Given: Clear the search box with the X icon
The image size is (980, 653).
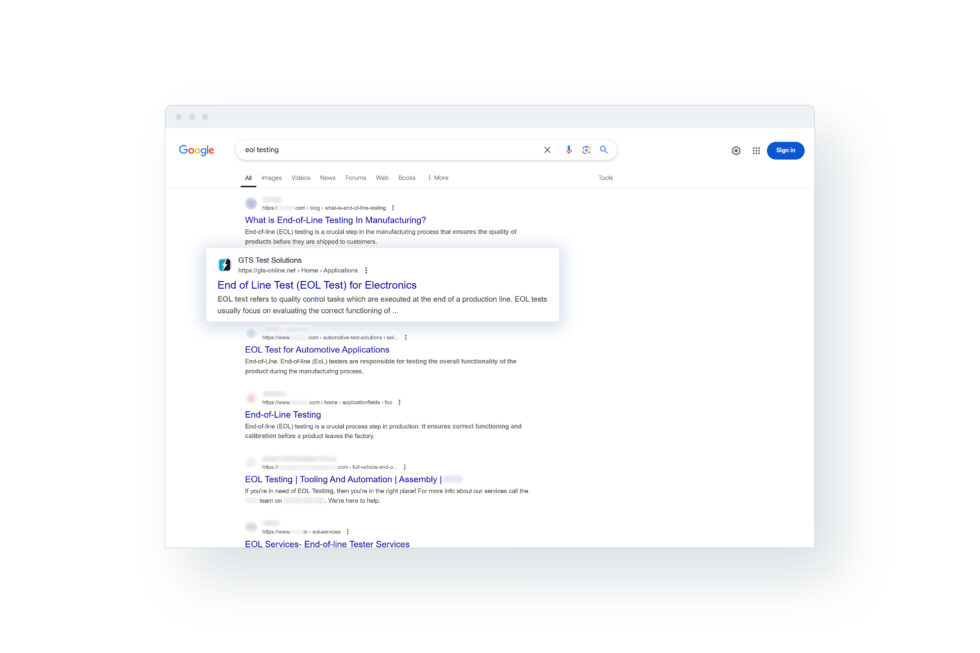Looking at the screenshot, I should coord(547,150).
